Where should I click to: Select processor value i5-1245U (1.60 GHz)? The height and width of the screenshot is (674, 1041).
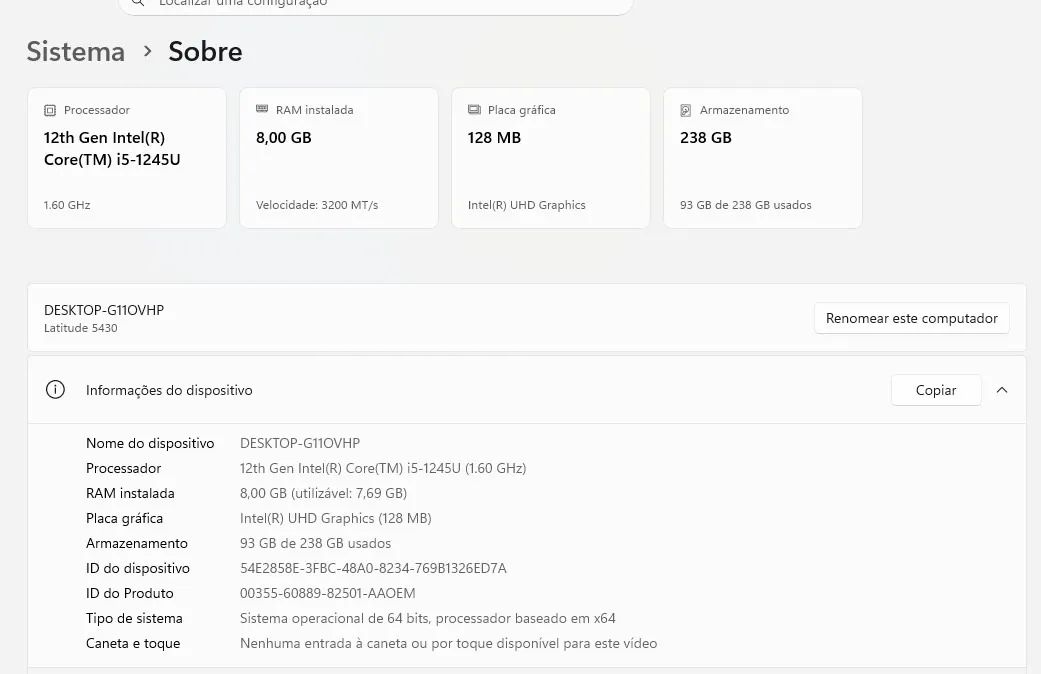383,468
